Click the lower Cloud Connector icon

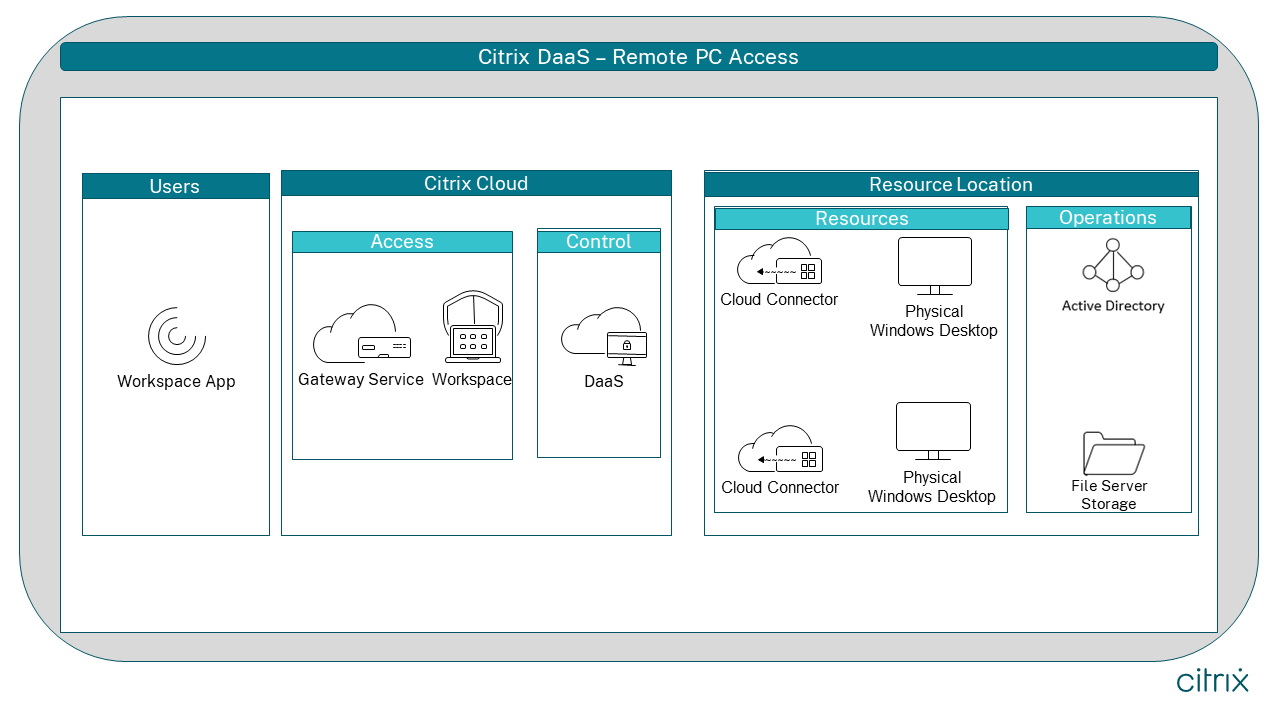click(x=780, y=450)
